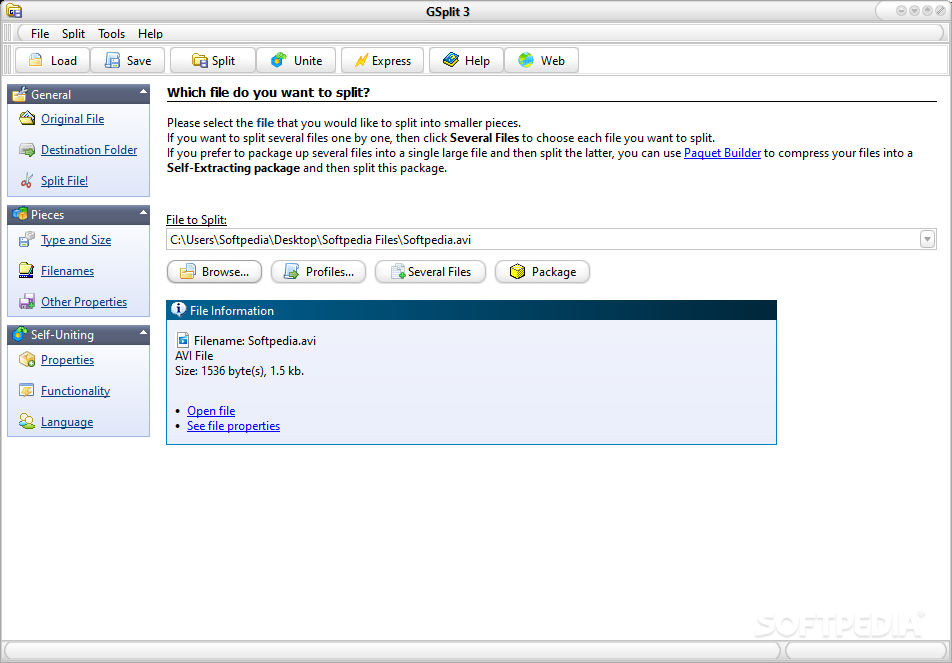952x663 pixels.
Task: Click inside the File to Split path field
Action: click(543, 239)
